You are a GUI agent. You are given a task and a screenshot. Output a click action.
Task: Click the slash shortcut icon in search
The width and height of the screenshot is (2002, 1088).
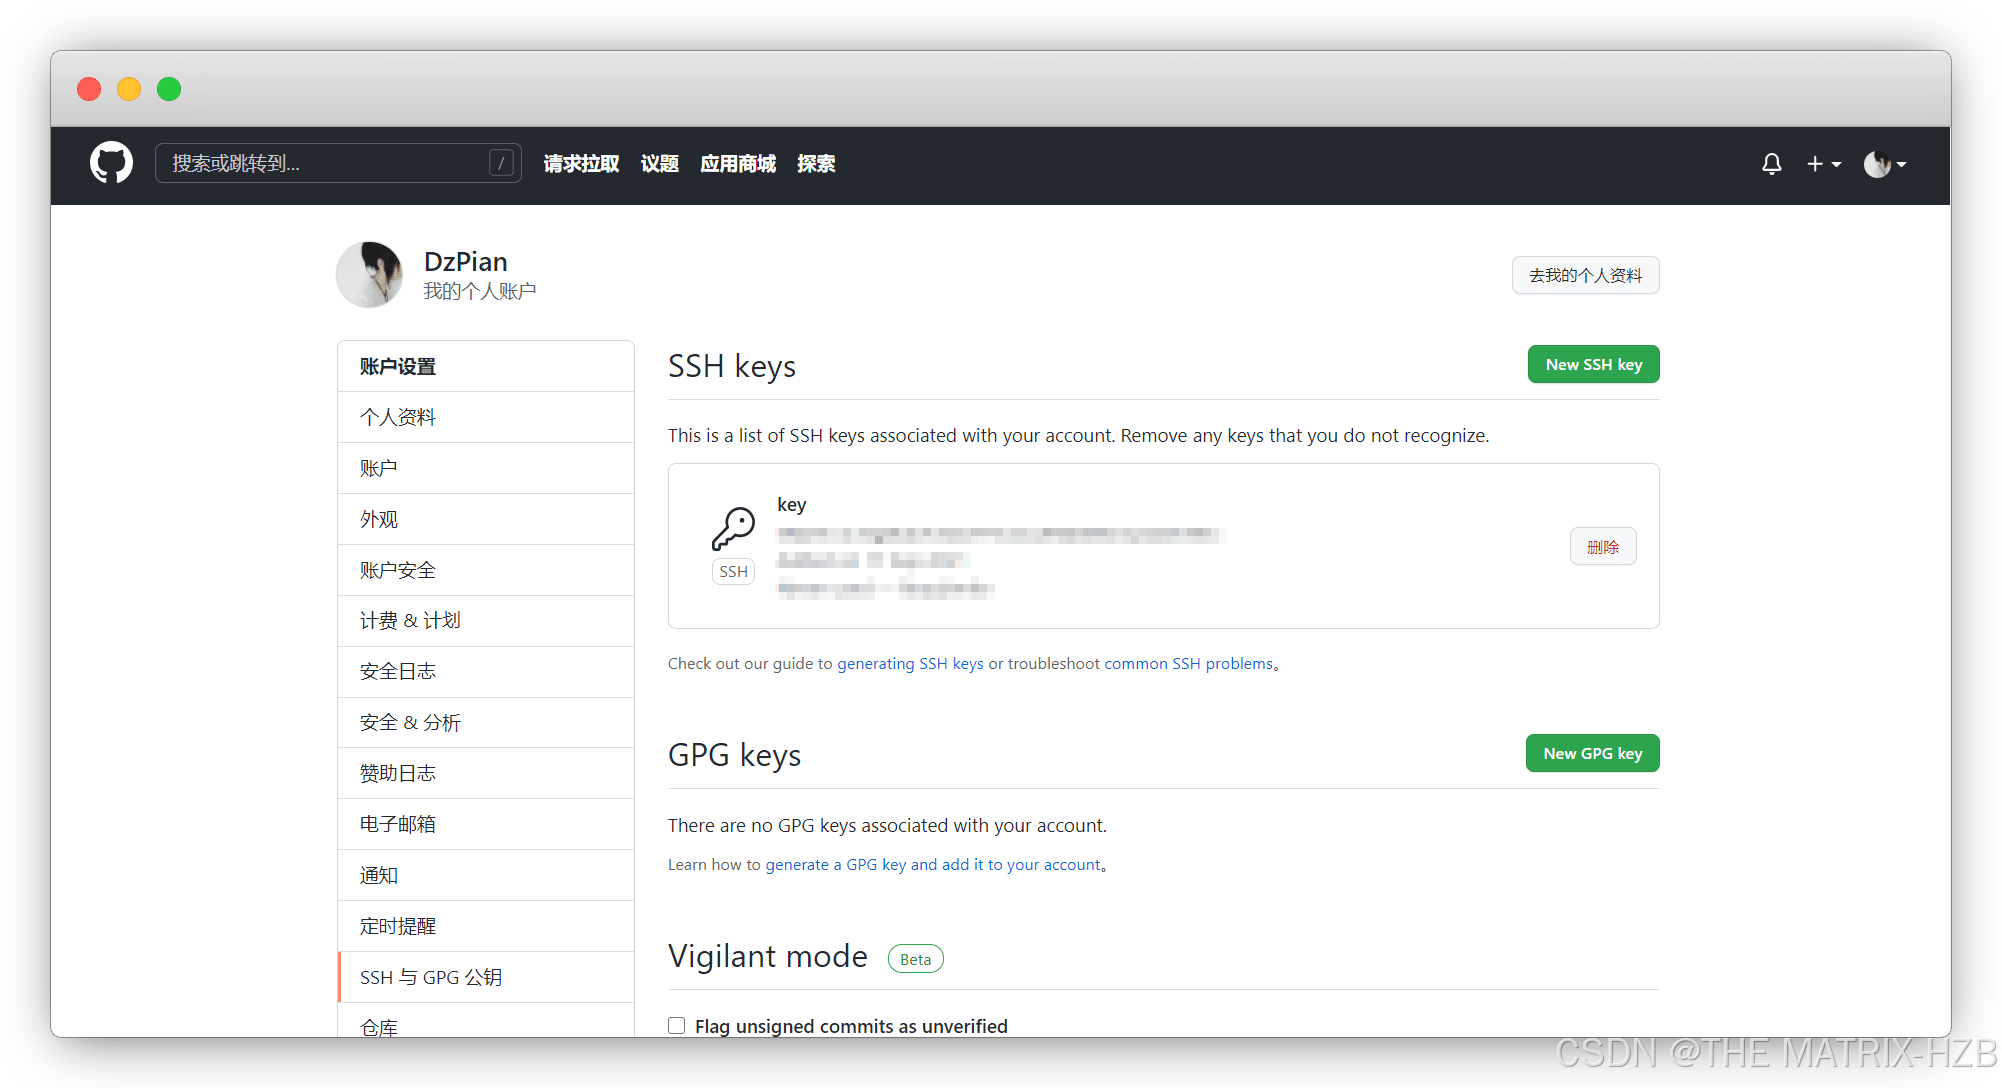tap(501, 163)
